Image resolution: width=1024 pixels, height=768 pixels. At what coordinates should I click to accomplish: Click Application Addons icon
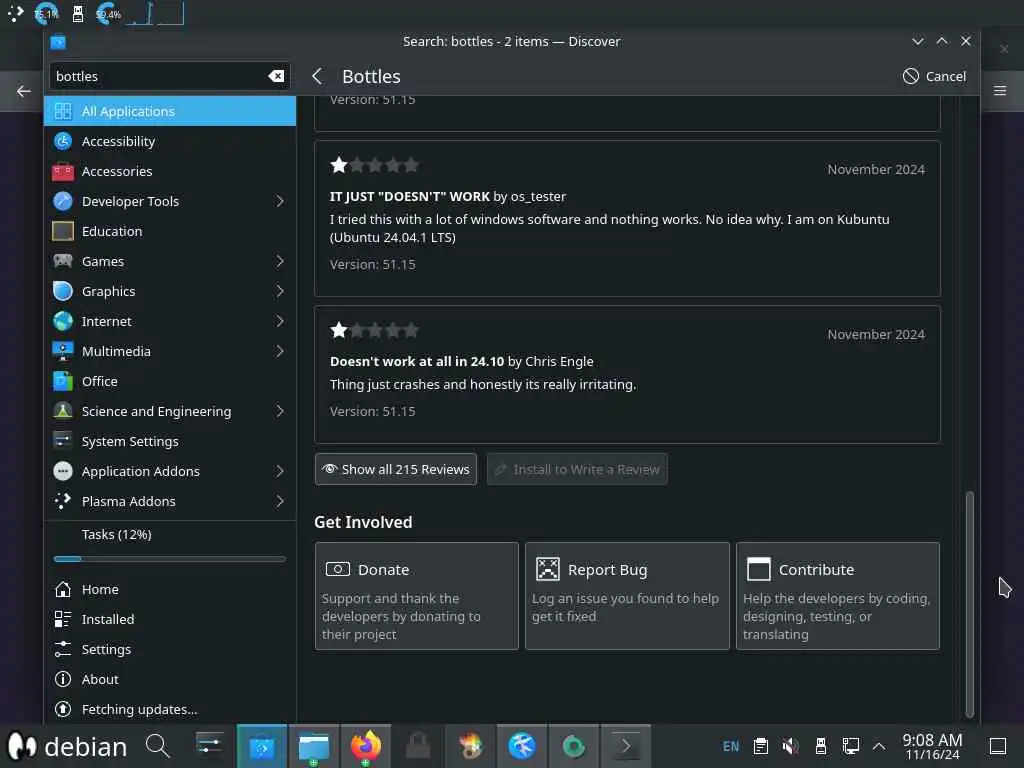click(x=63, y=472)
